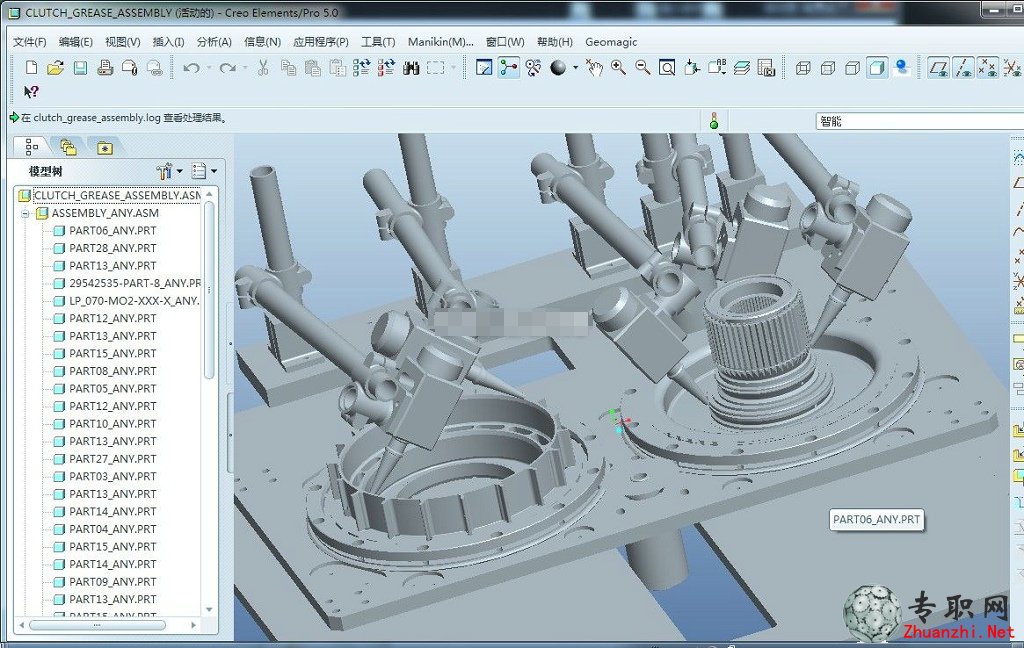The height and width of the screenshot is (648, 1024).
Task: Paste from clipboard icon
Action: tap(313, 67)
